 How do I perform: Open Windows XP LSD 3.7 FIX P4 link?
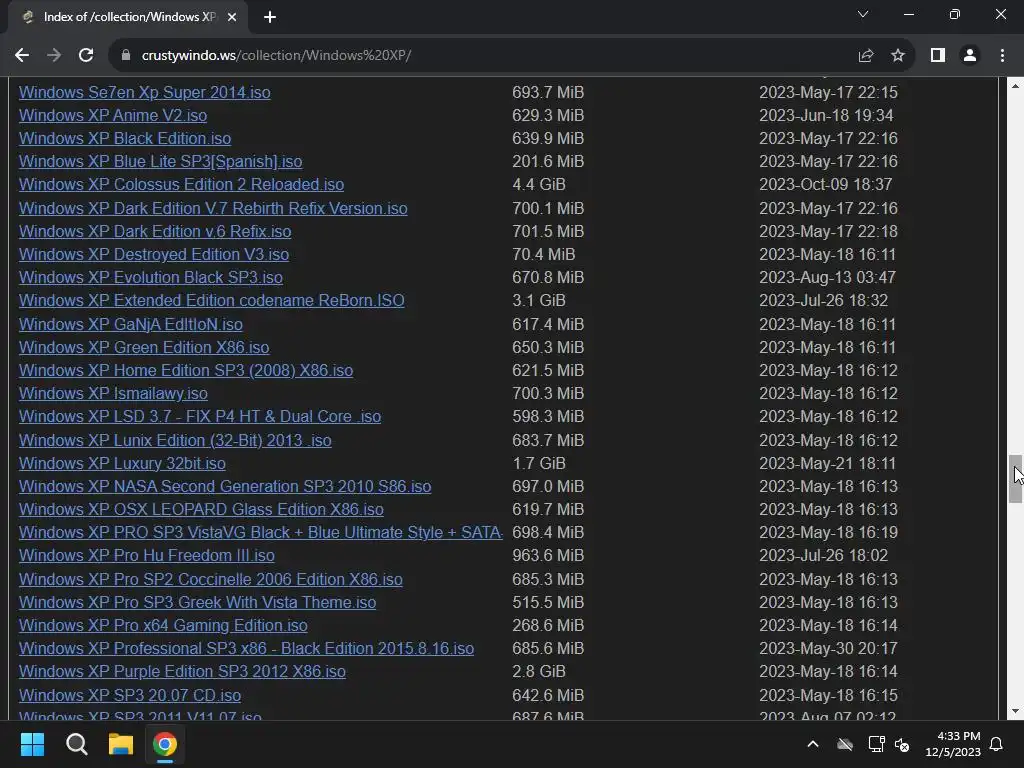point(200,417)
